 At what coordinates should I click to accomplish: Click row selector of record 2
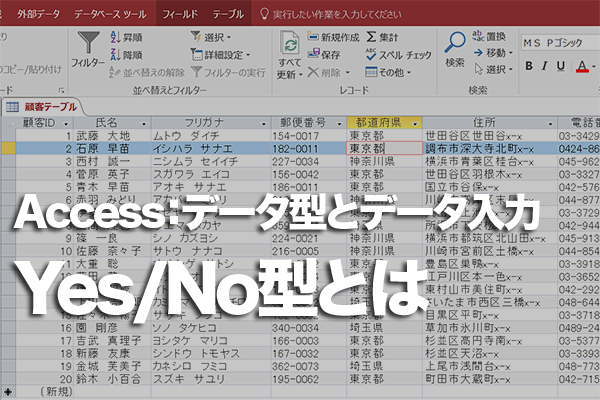(x=8, y=149)
